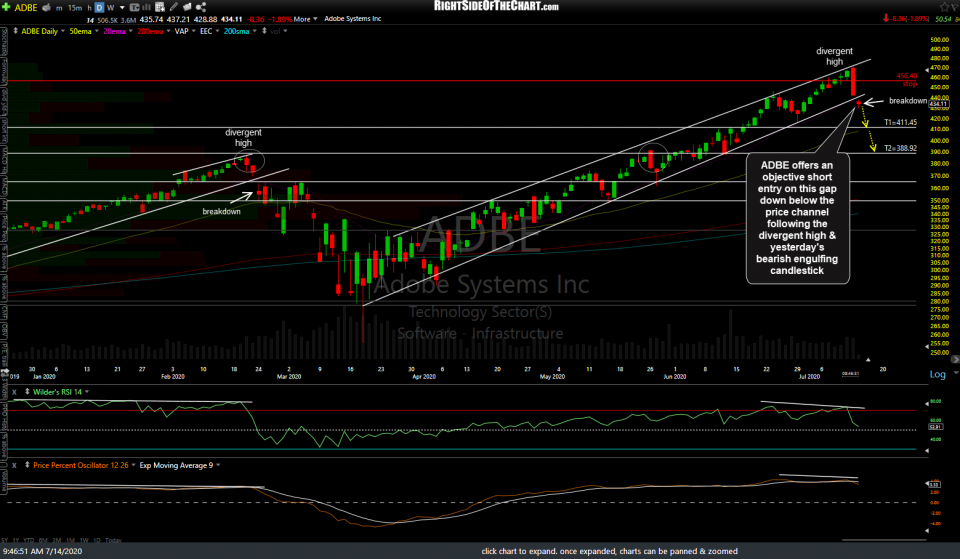Image resolution: width=960 pixels, height=559 pixels.
Task: Click the price axis arrow near 470.00
Action: [x=926, y=71]
